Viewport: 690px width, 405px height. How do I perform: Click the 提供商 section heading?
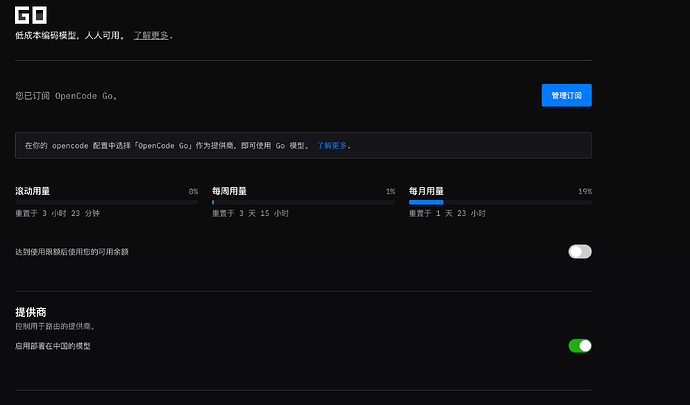31,312
